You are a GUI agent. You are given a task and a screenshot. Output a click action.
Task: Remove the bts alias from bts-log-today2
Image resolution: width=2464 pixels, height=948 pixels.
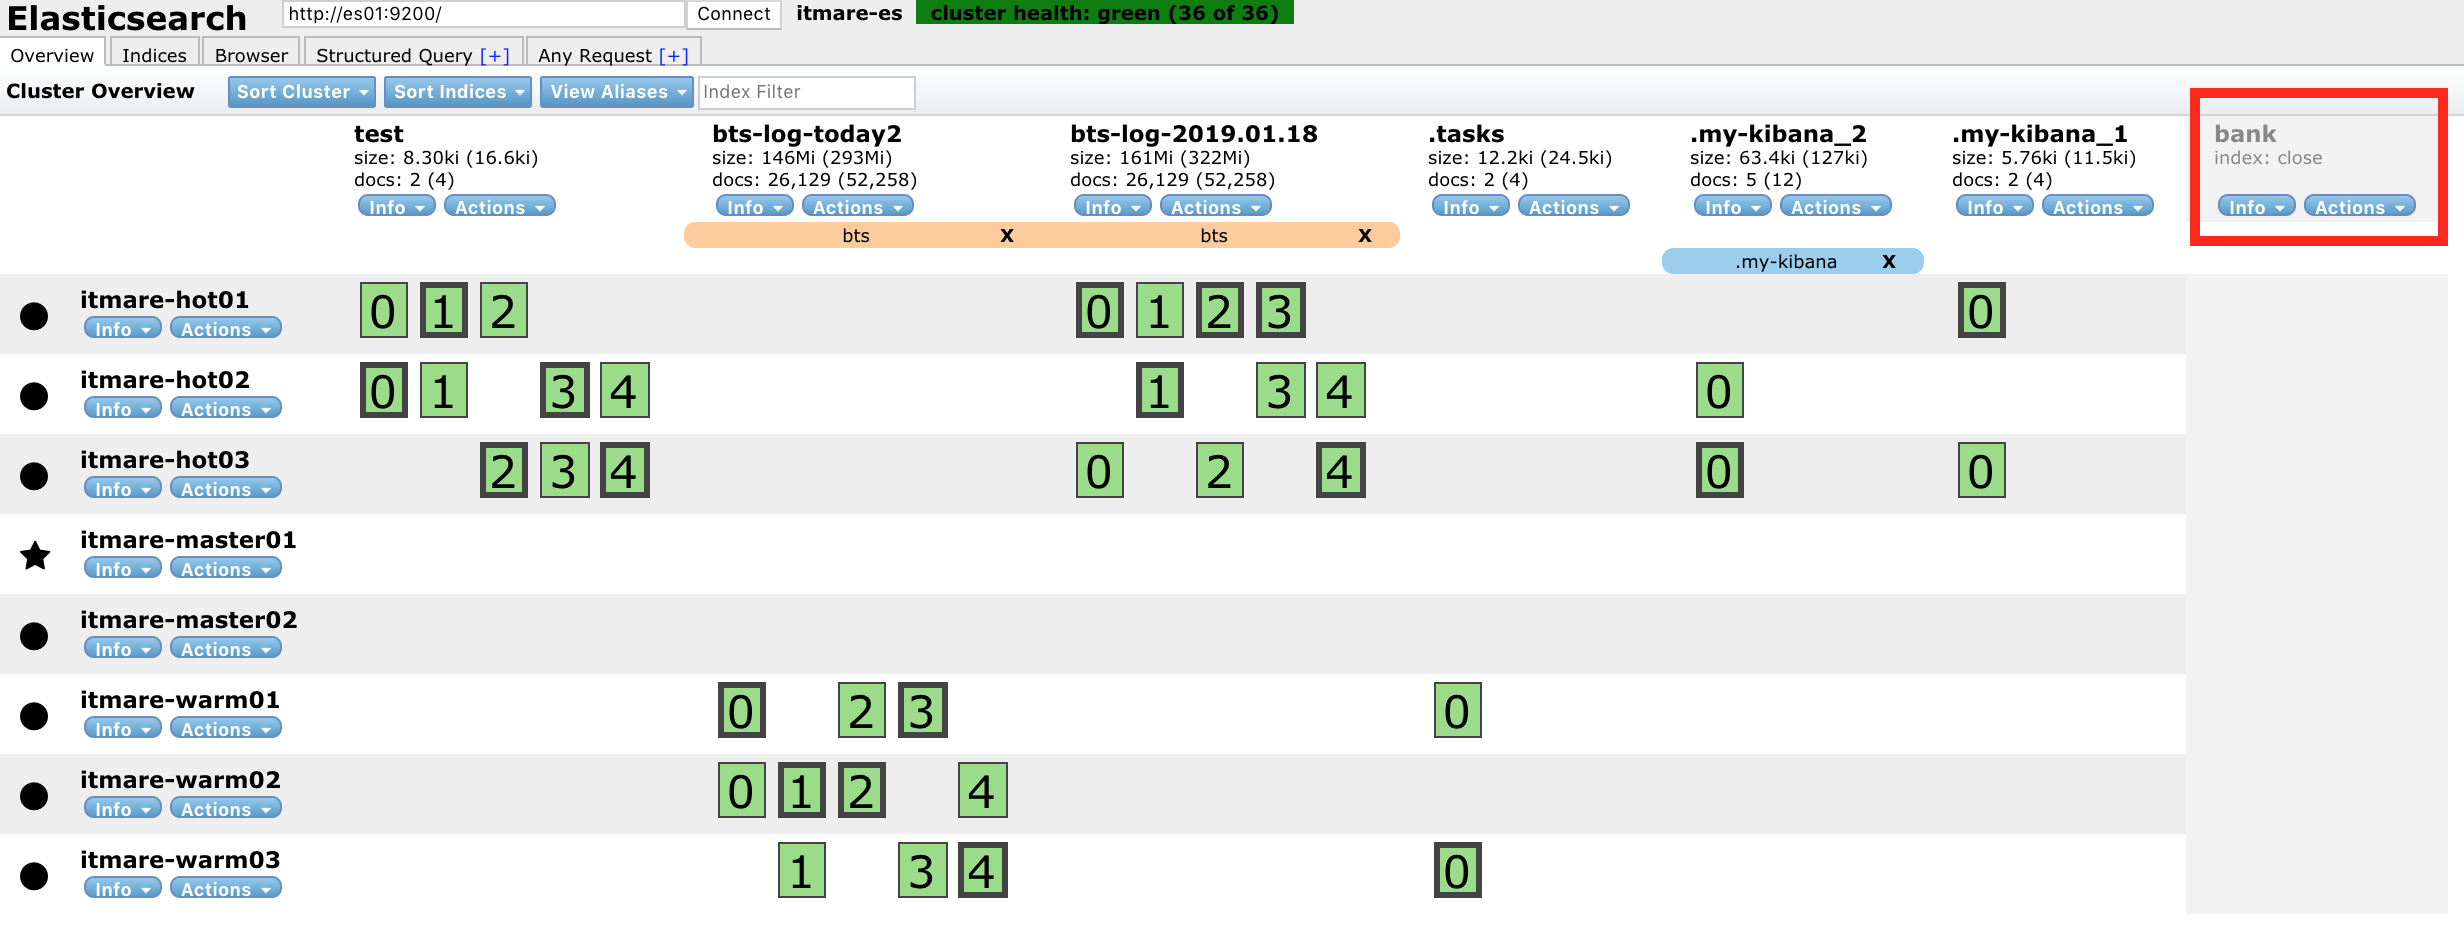click(1007, 235)
